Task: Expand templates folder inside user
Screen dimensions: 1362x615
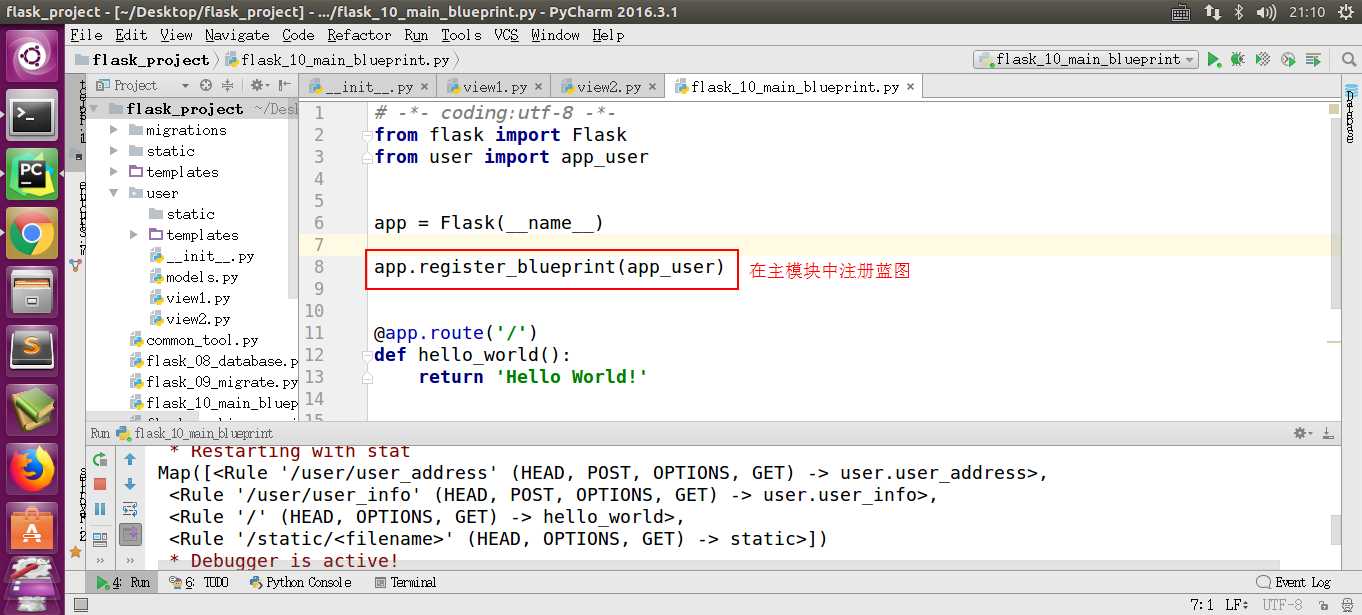Action: 134,235
